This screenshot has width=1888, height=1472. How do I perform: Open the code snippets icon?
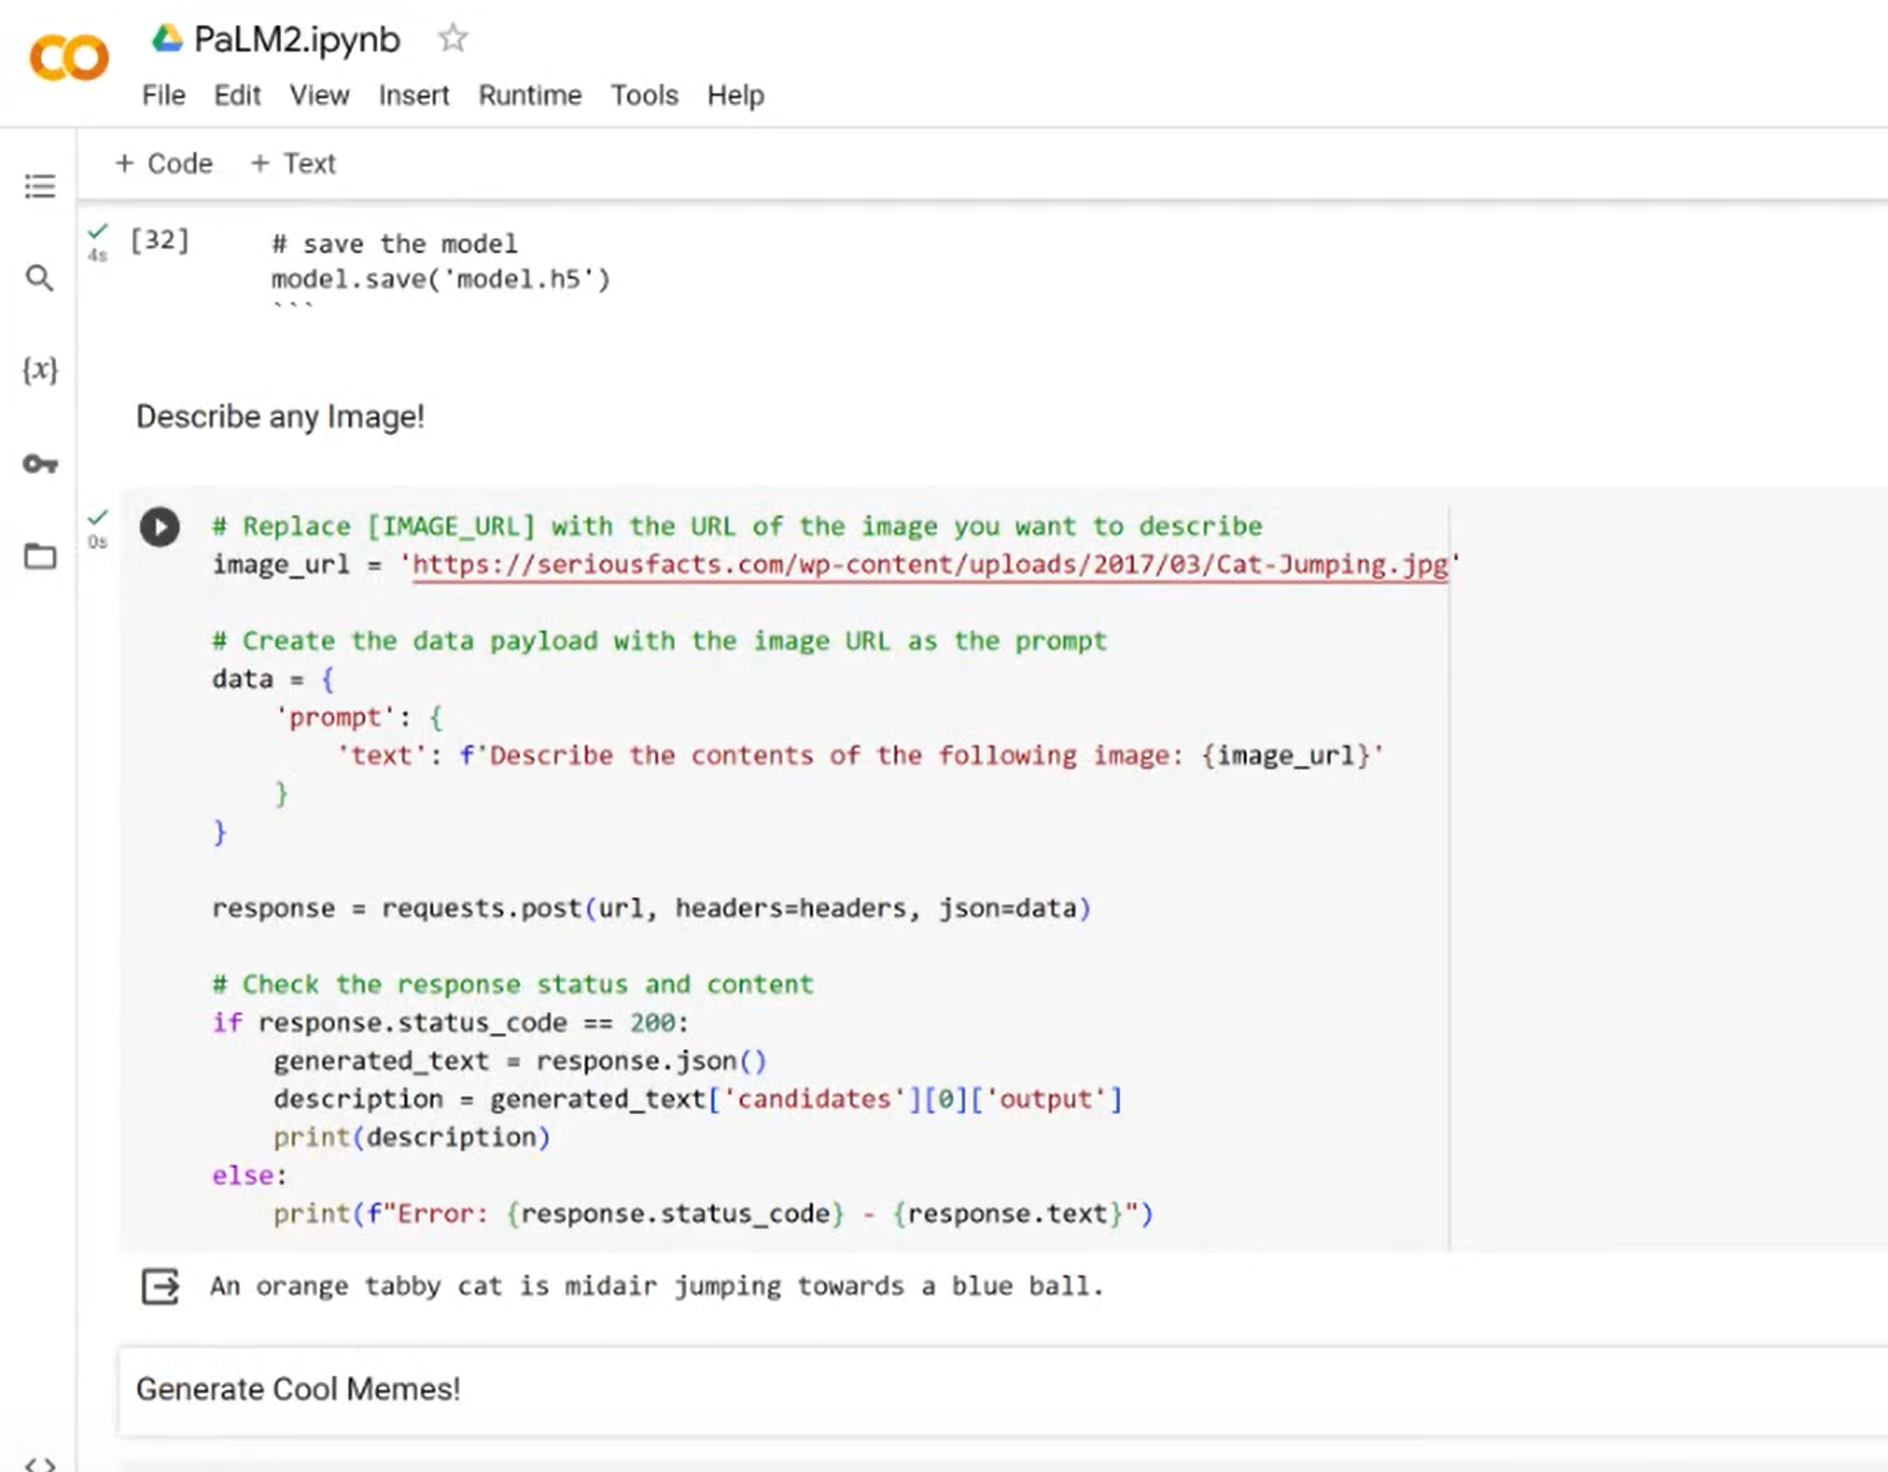pyautogui.click(x=40, y=1464)
